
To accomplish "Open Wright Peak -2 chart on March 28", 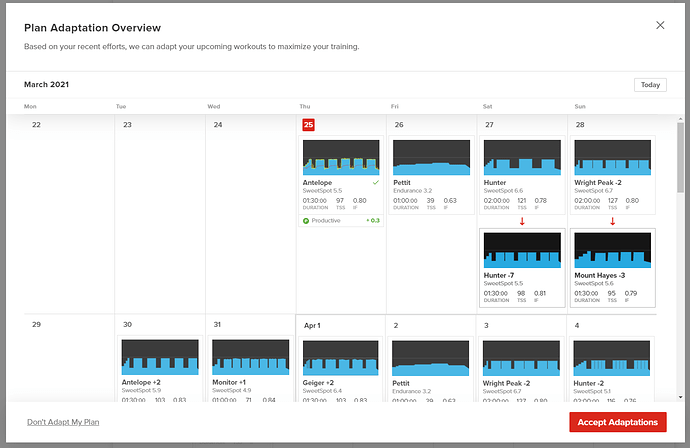I will pyautogui.click(x=613, y=158).
